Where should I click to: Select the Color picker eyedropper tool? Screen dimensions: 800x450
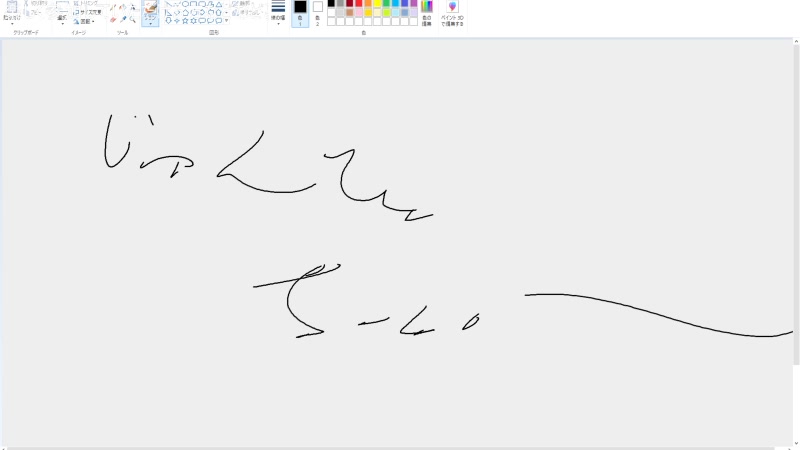click(122, 19)
